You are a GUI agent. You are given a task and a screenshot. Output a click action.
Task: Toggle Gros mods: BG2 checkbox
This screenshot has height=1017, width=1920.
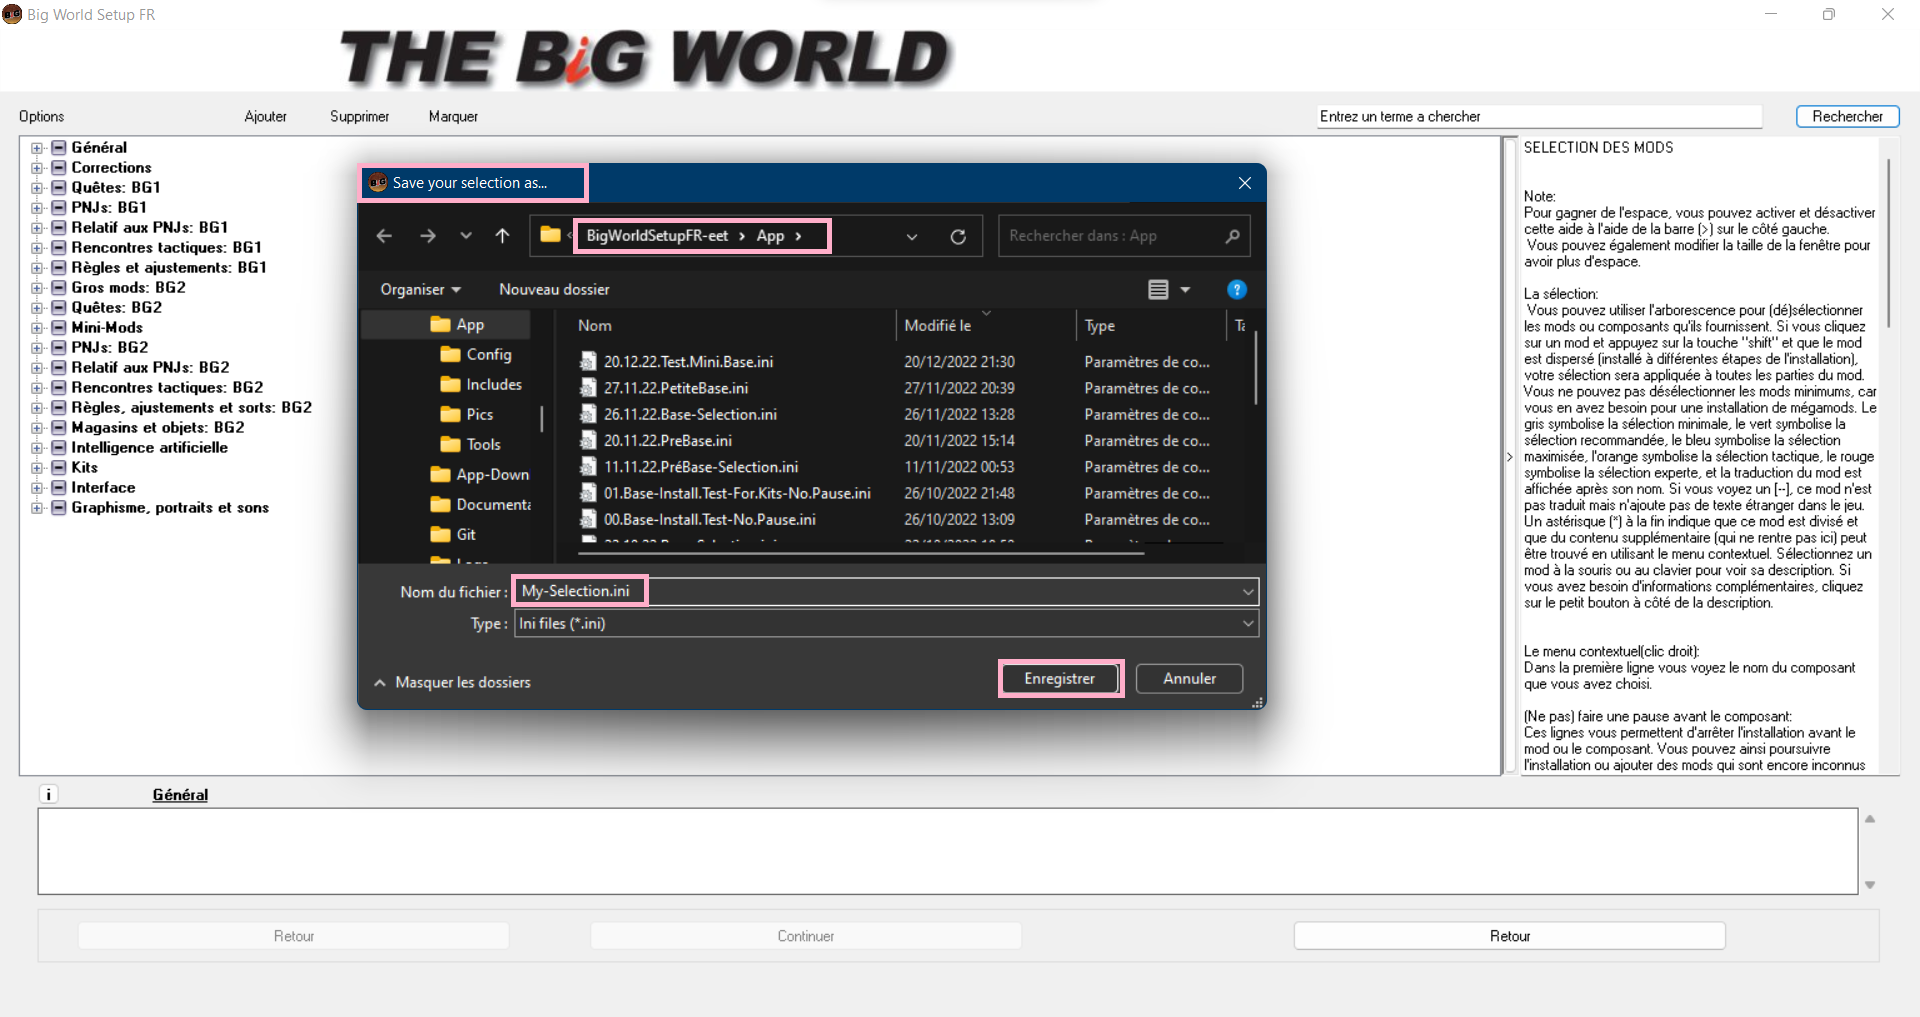58,288
